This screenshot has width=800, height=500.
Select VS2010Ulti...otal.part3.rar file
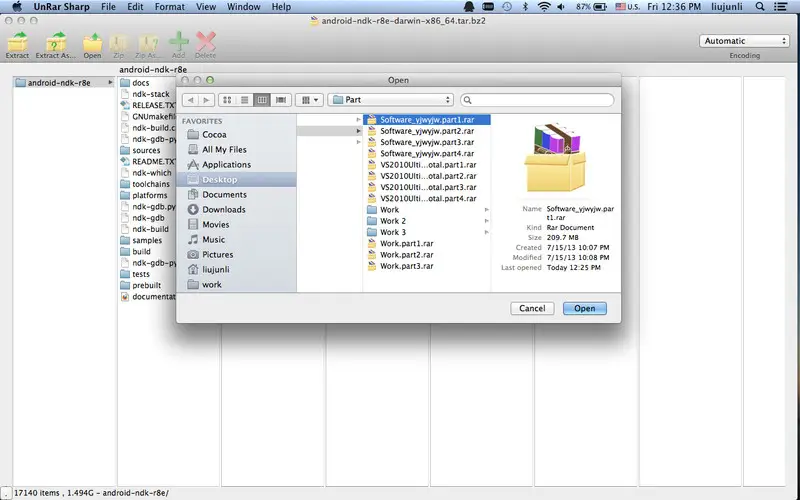coord(428,187)
